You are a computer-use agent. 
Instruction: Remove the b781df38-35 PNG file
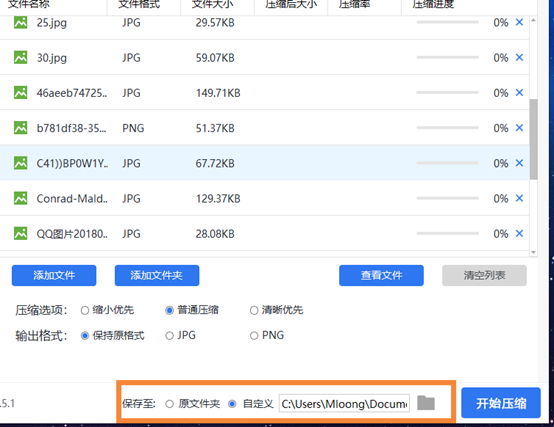(519, 127)
